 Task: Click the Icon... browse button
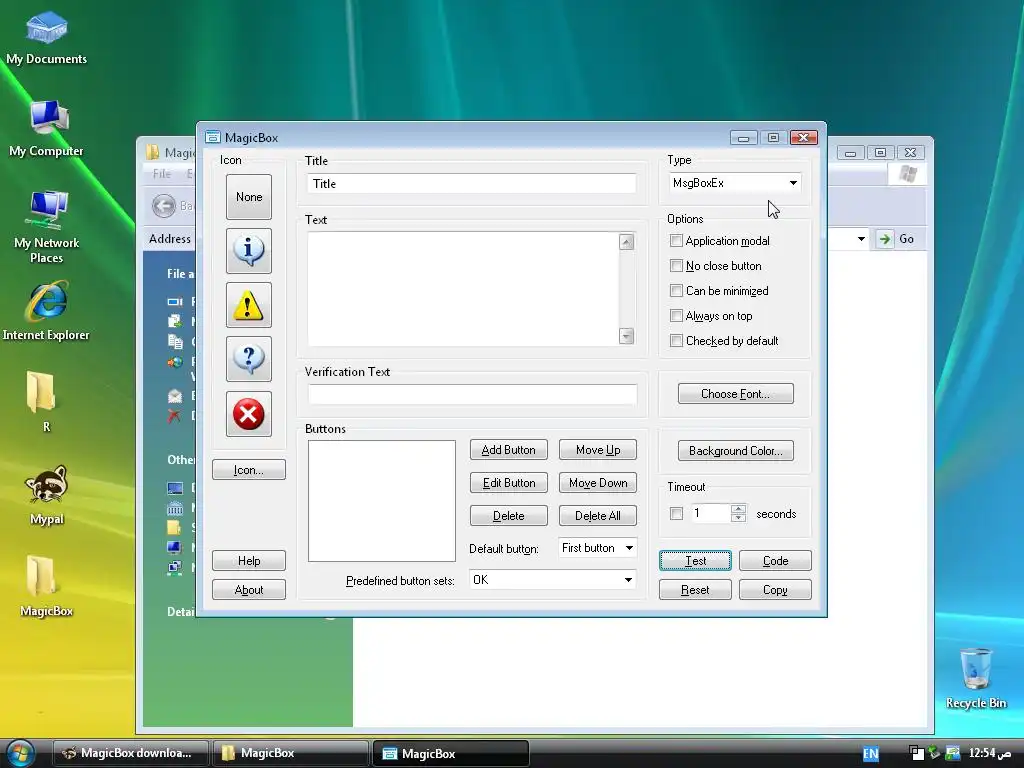click(x=249, y=470)
